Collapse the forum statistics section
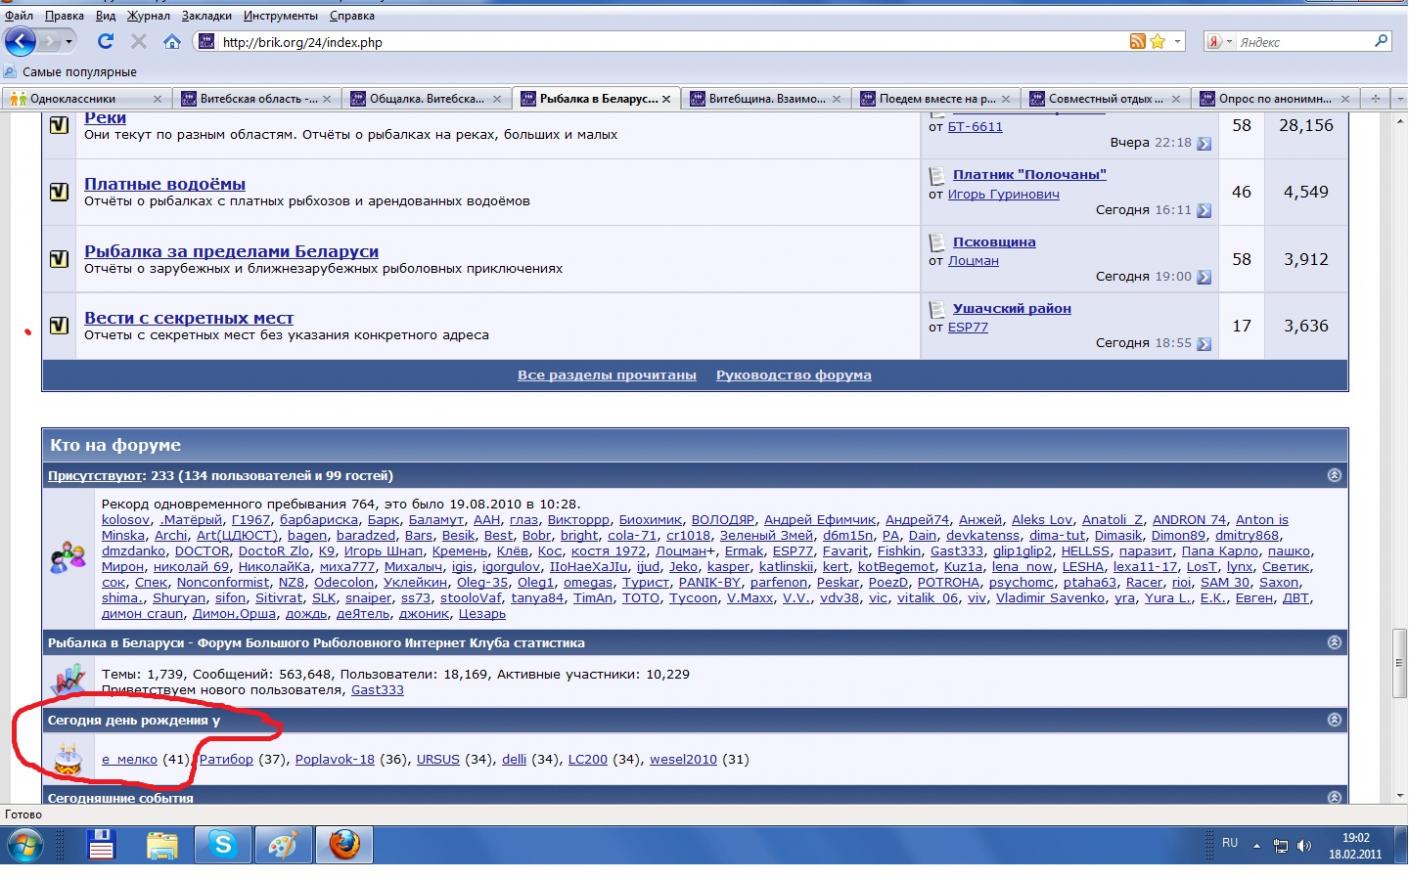1409x880 pixels. point(1334,643)
